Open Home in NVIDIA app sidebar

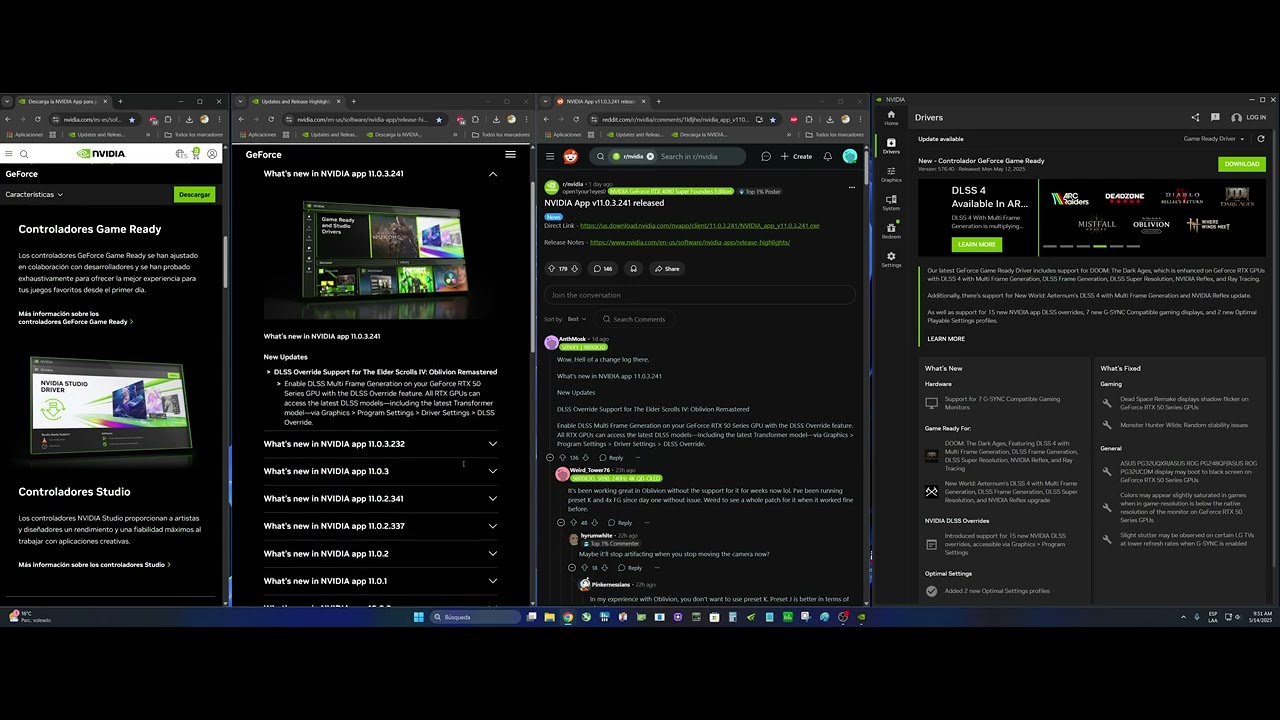pyautogui.click(x=891, y=118)
